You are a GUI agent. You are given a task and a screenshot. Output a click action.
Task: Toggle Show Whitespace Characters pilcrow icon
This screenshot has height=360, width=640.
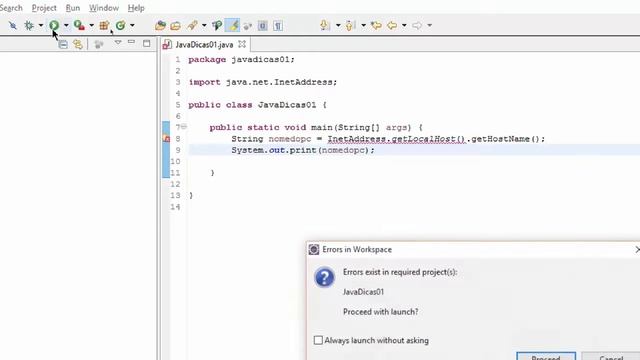click(278, 26)
